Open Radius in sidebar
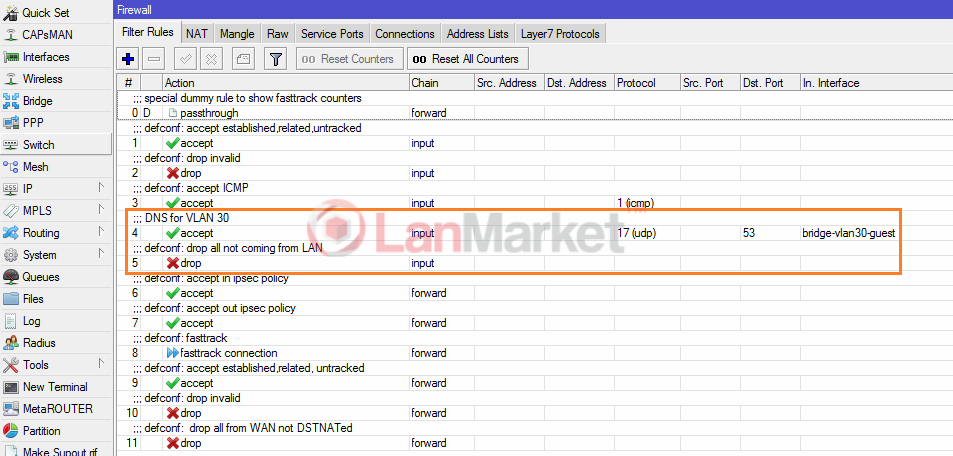 tap(56, 343)
